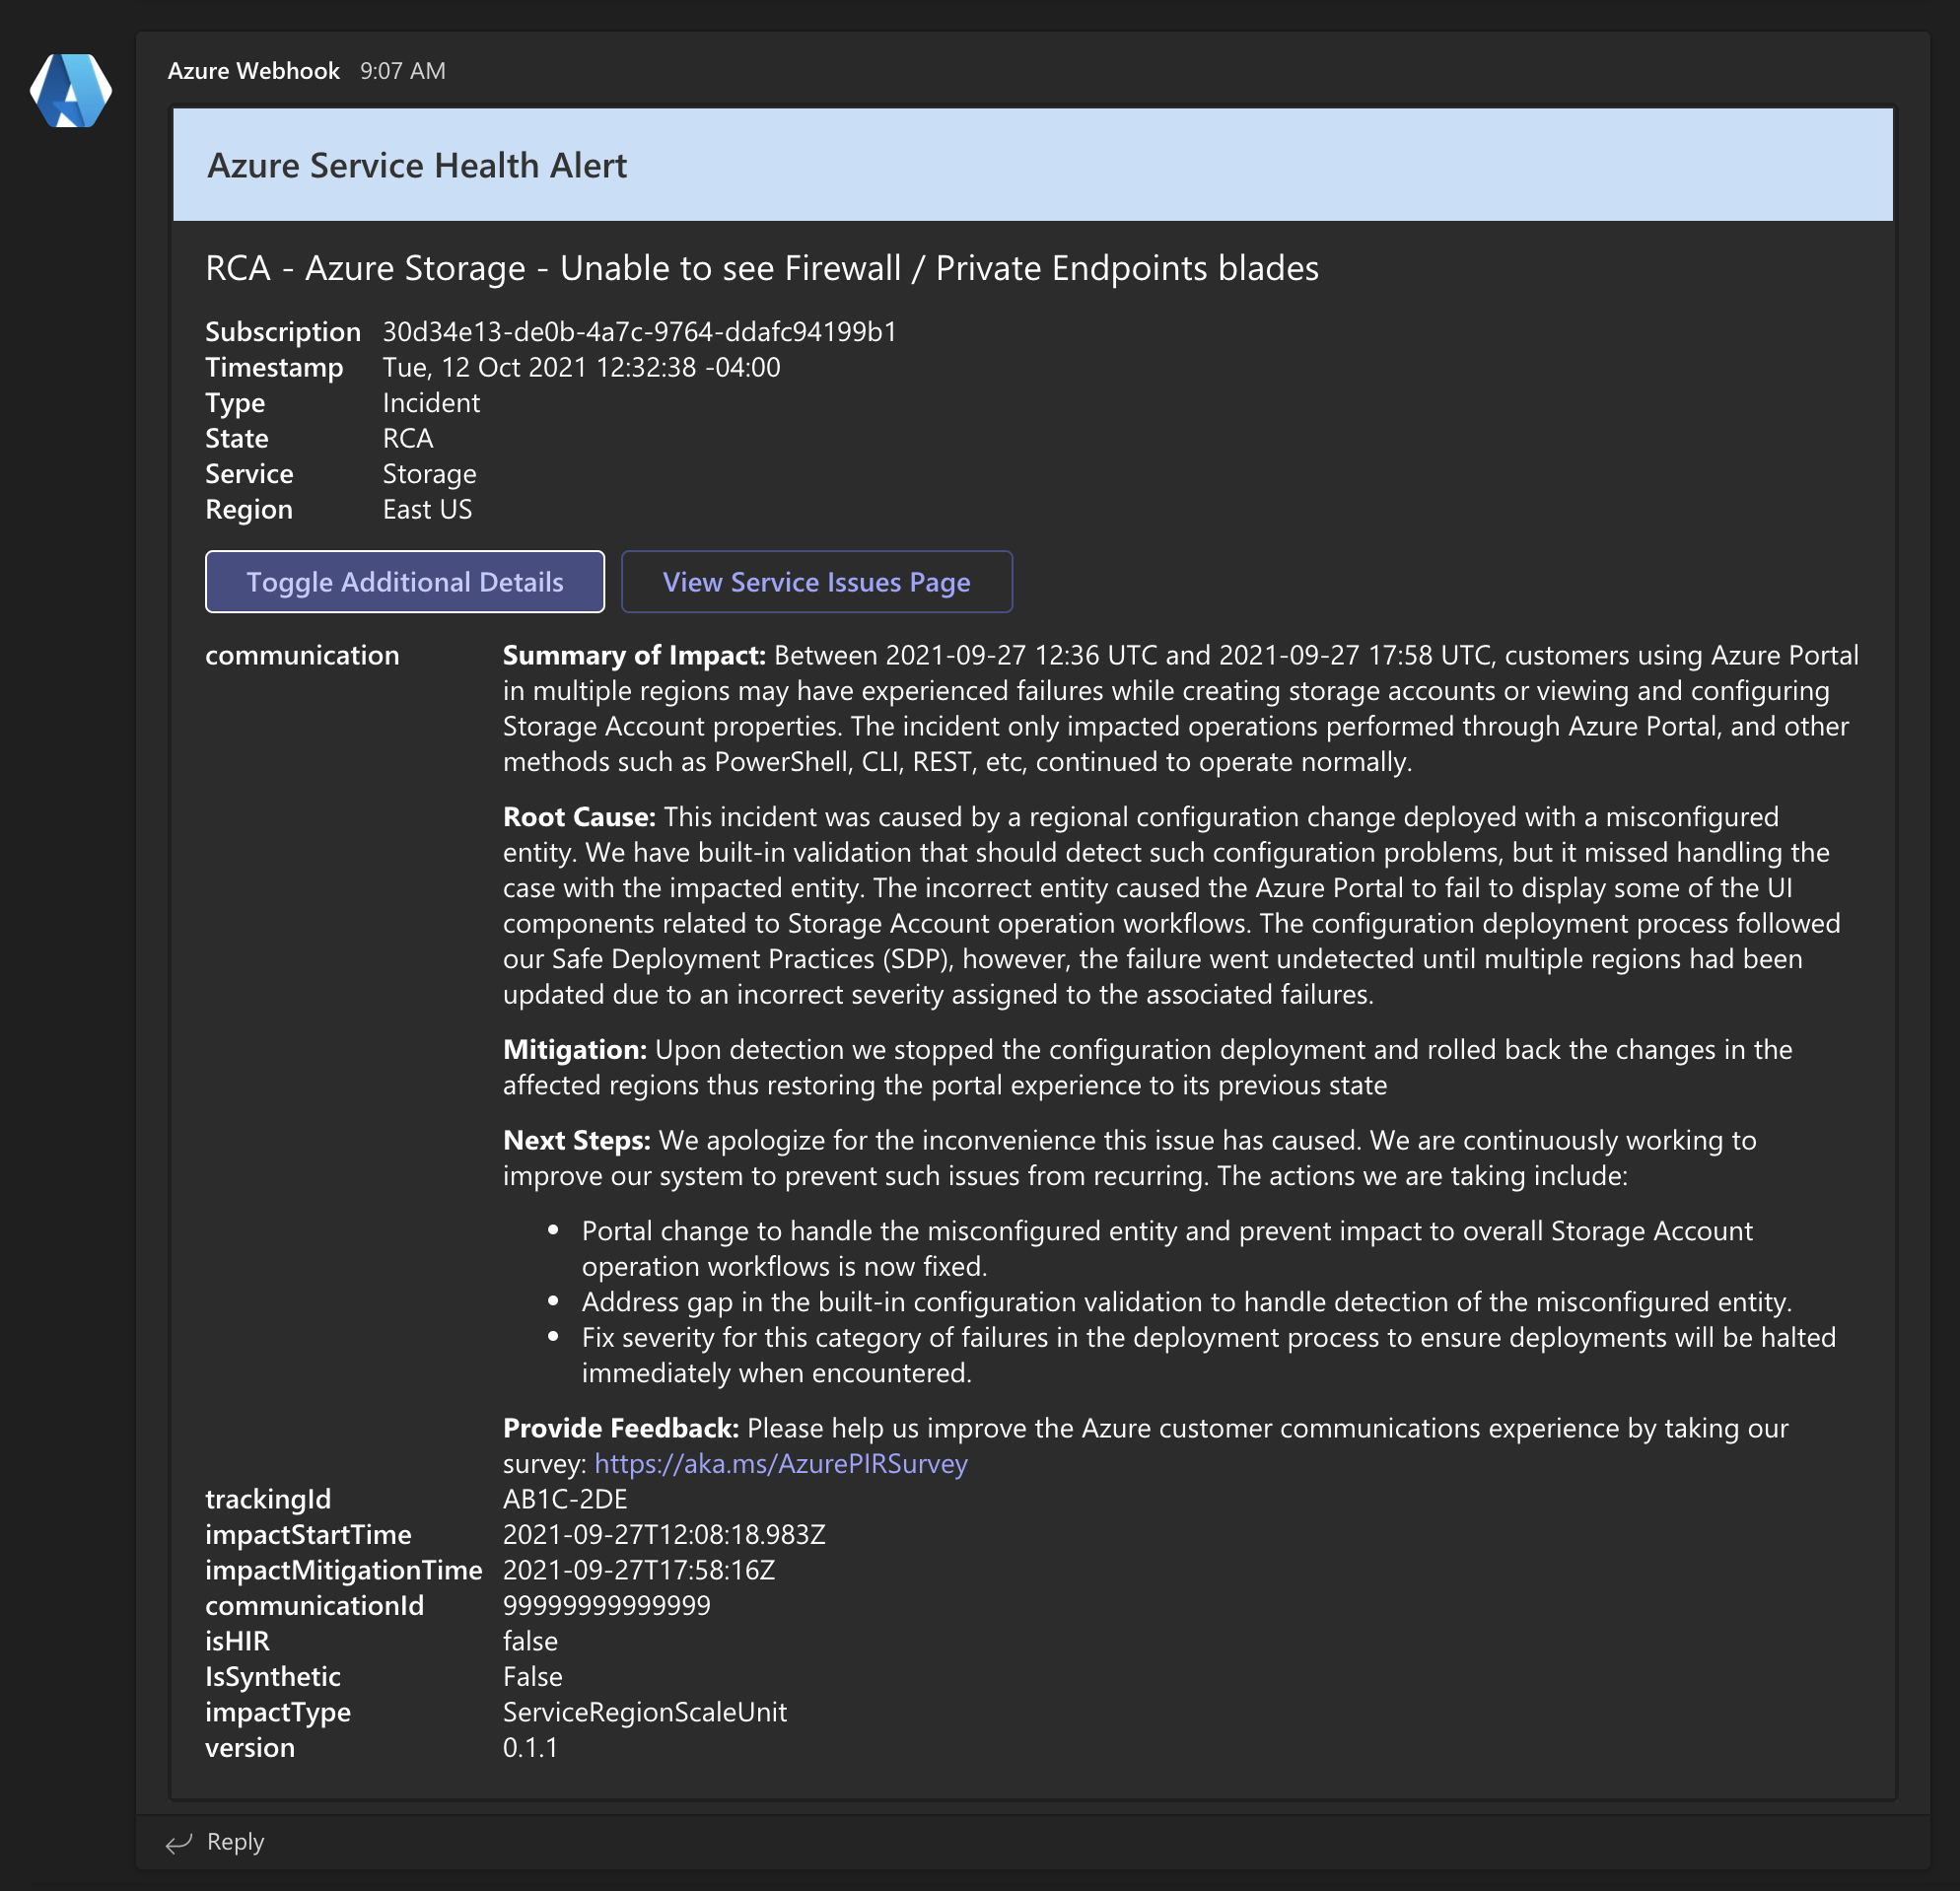The height and width of the screenshot is (1891, 1960).
Task: Click the East US region value
Action: (x=427, y=509)
